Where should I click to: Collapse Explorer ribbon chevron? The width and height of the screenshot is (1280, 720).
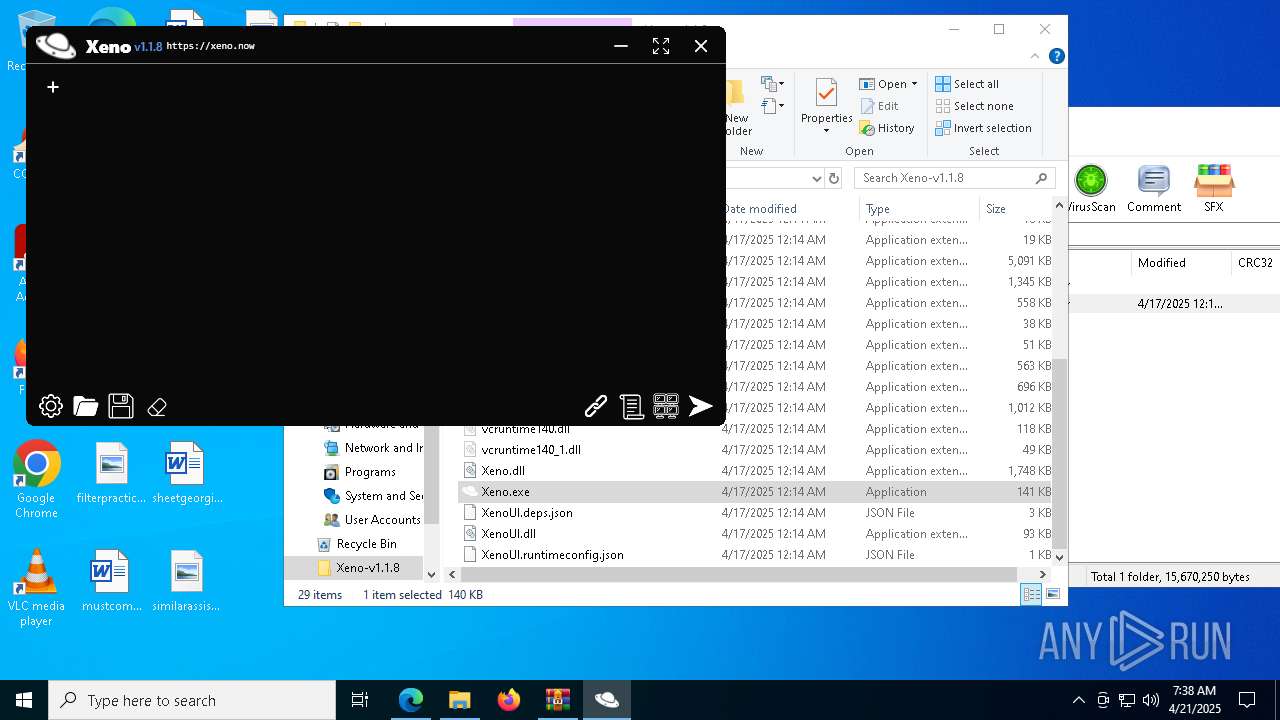click(1035, 56)
